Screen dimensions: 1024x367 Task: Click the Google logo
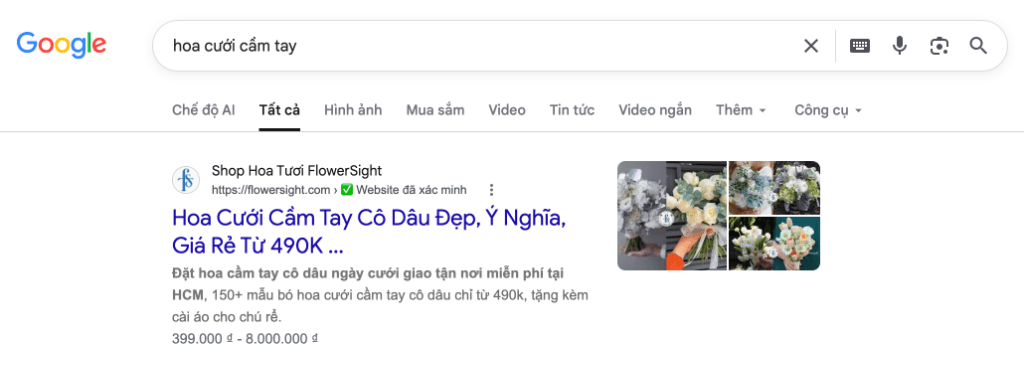[x=61, y=44]
